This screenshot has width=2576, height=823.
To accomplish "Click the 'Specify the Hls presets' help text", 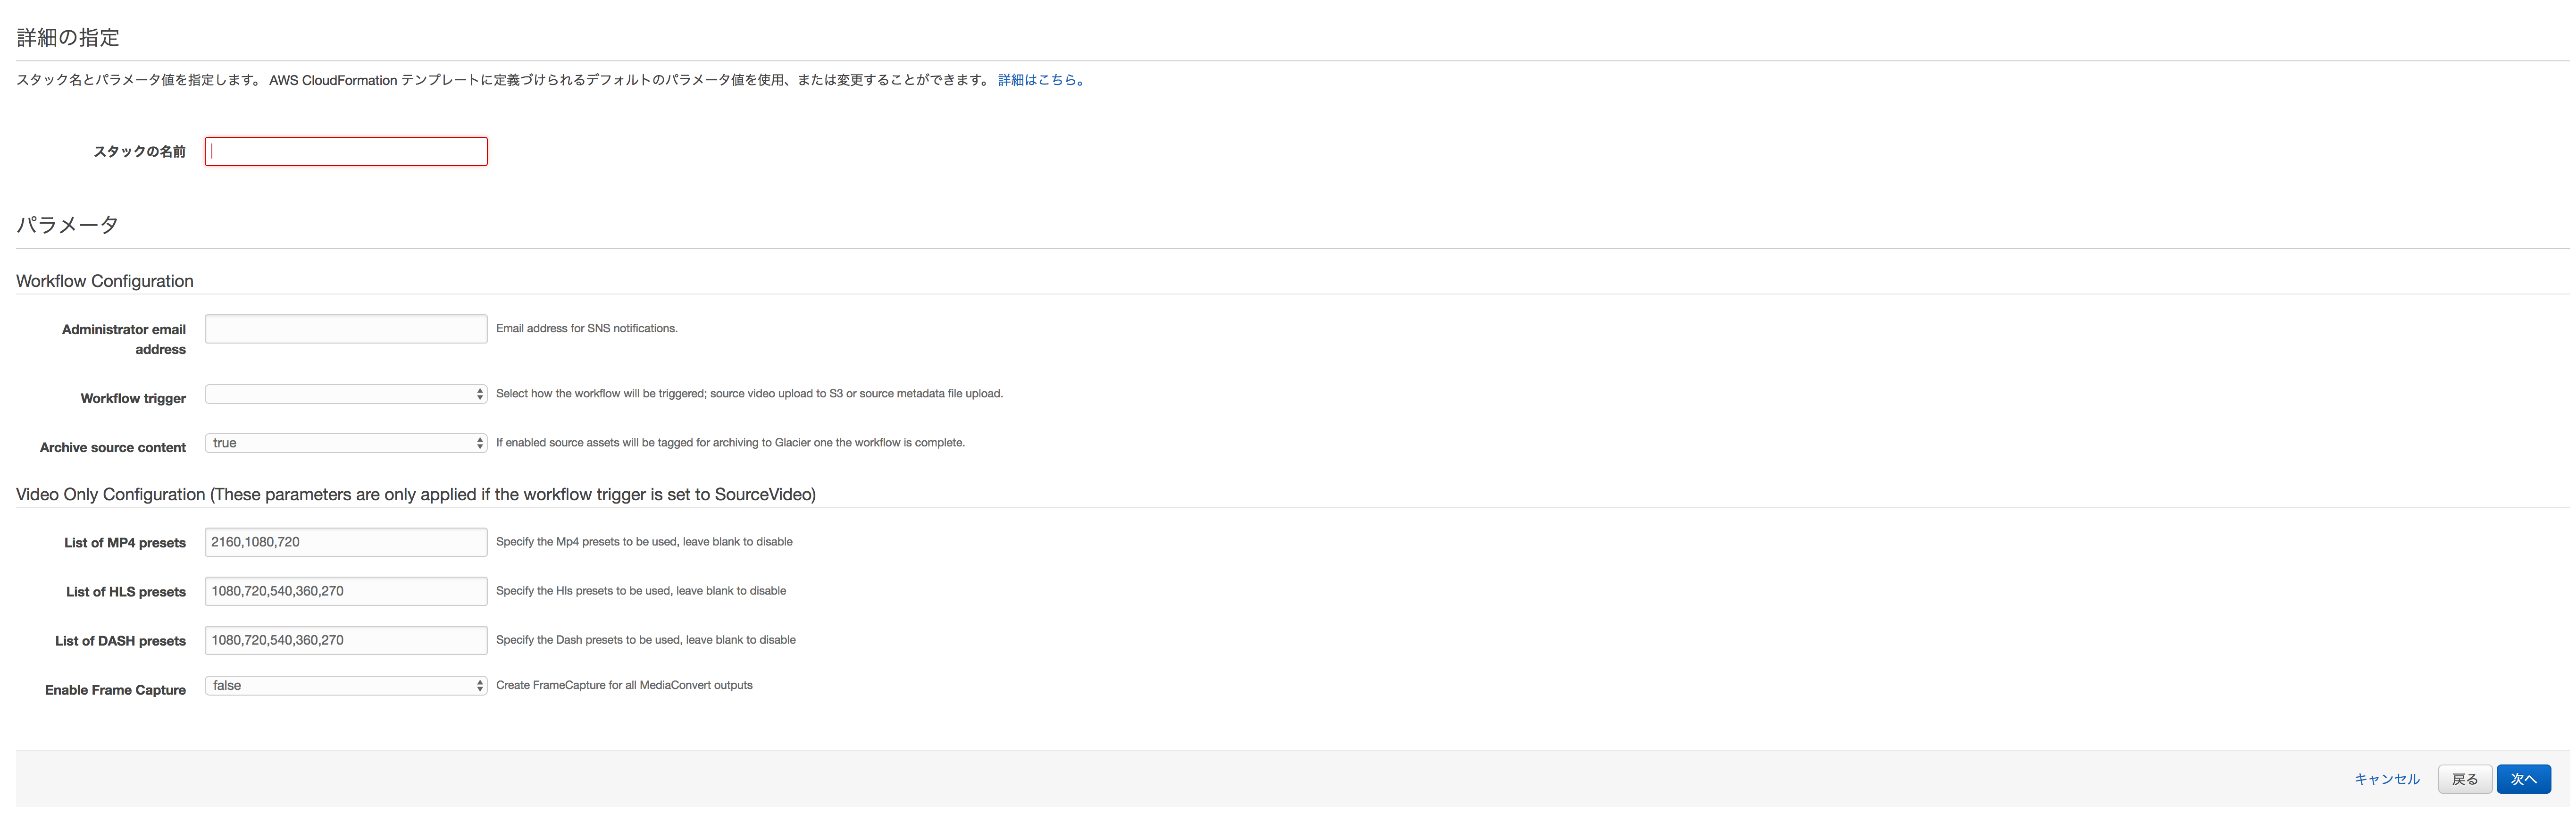I will (x=641, y=591).
